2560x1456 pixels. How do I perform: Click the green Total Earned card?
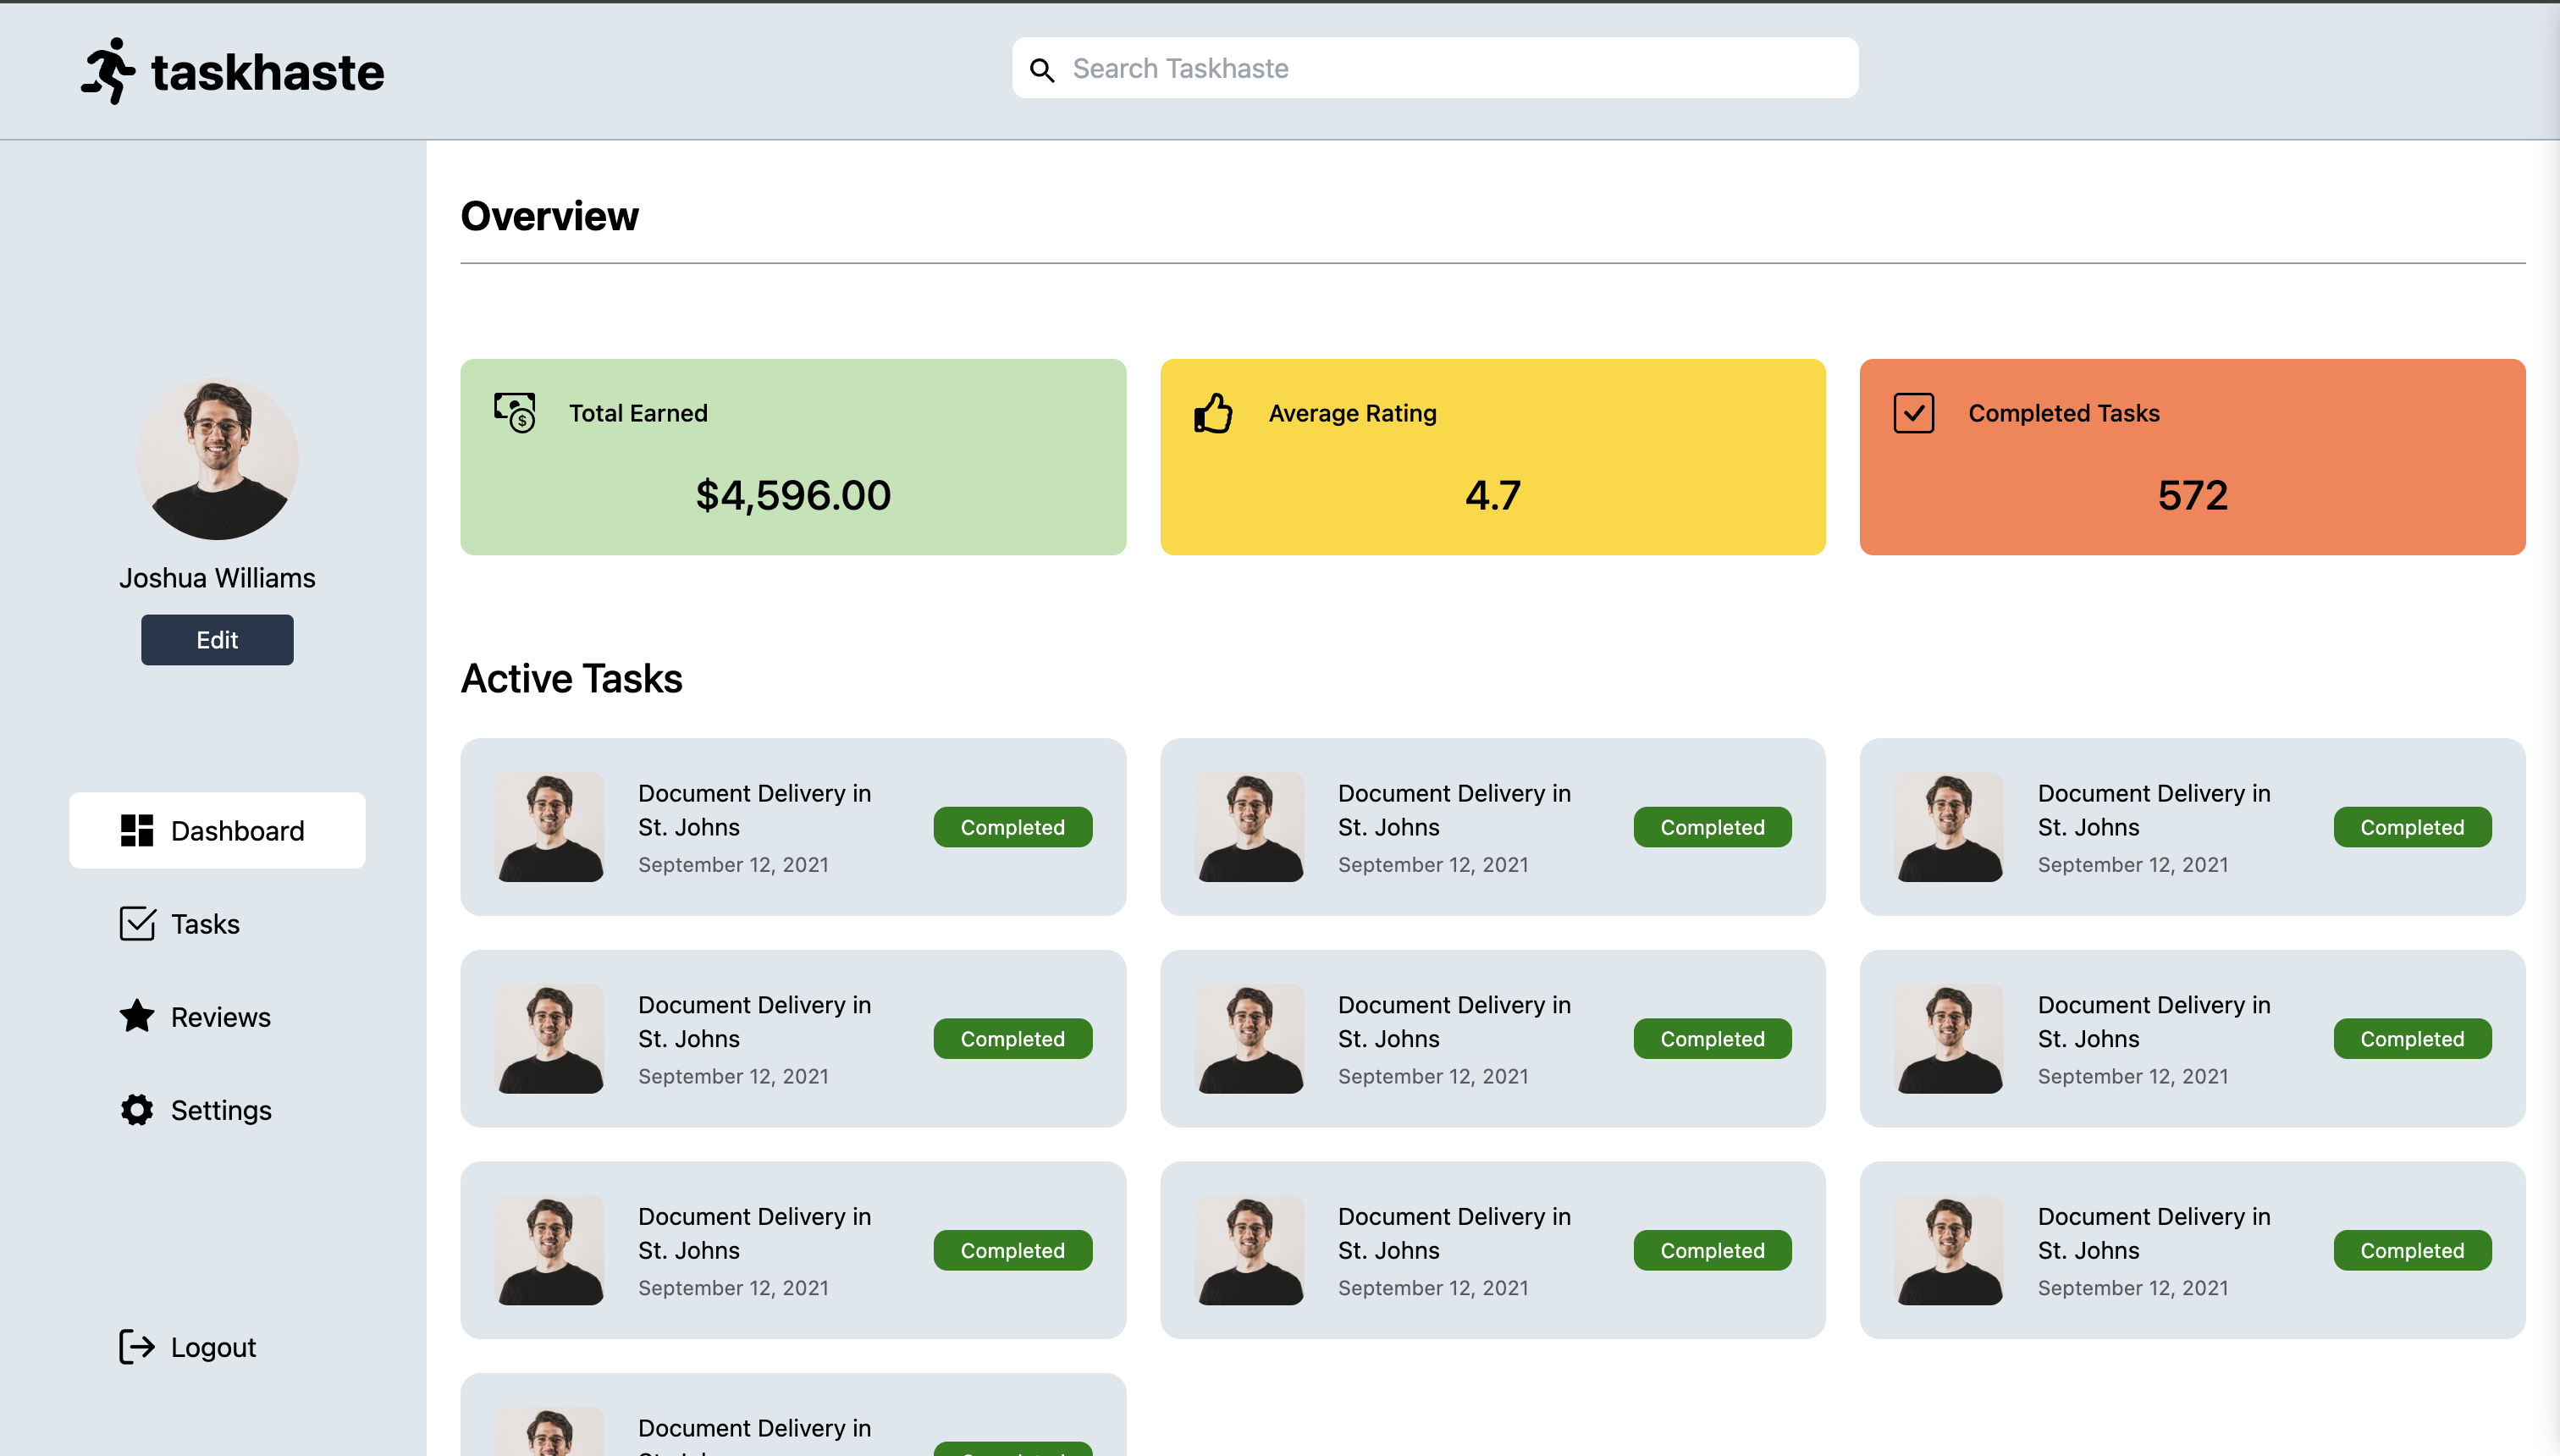(793, 457)
